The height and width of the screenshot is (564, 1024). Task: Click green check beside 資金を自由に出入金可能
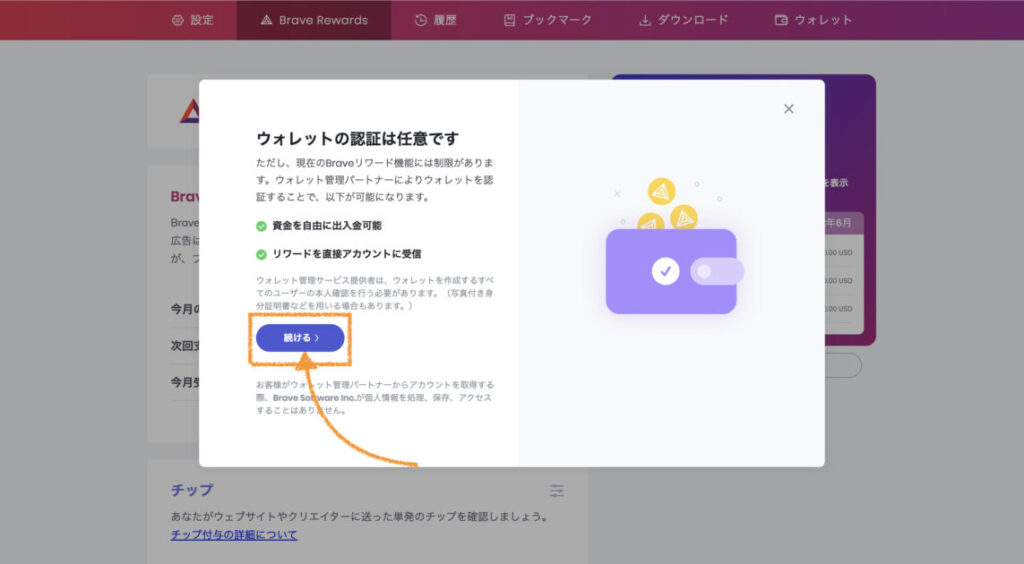tap(261, 226)
